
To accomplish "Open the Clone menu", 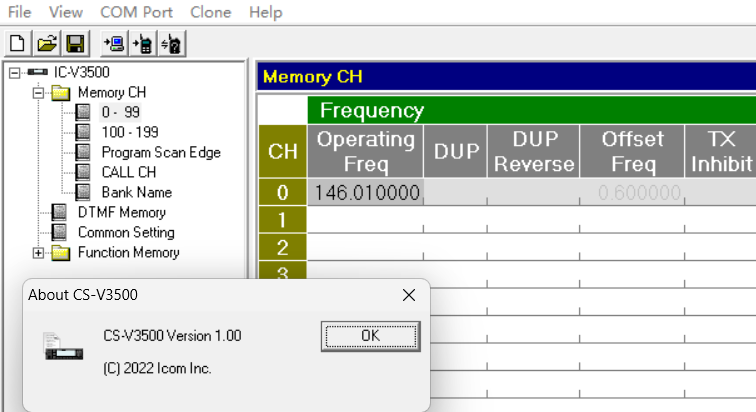I will 210,12.
